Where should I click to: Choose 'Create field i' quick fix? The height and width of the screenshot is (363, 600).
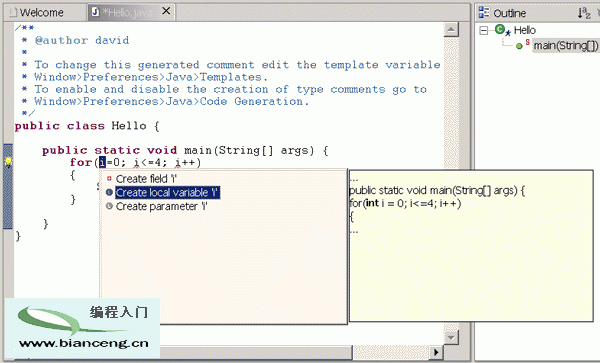(146, 179)
